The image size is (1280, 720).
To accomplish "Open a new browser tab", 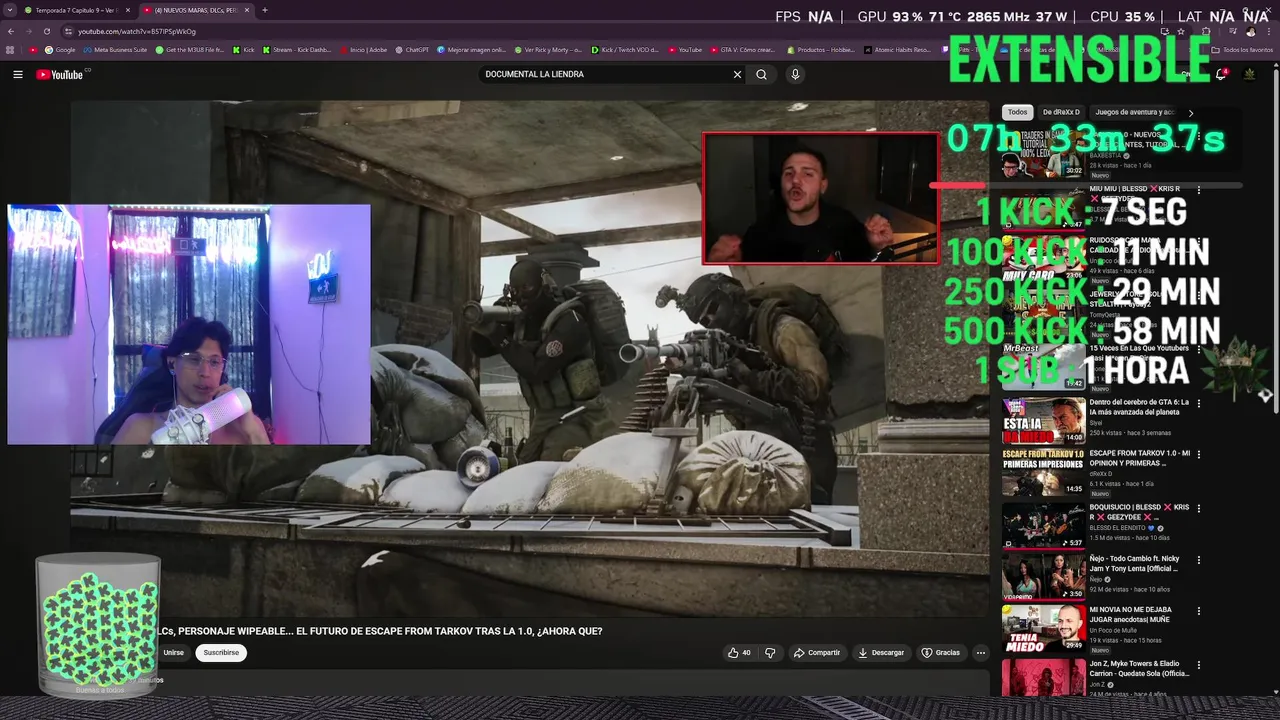I will [x=264, y=10].
